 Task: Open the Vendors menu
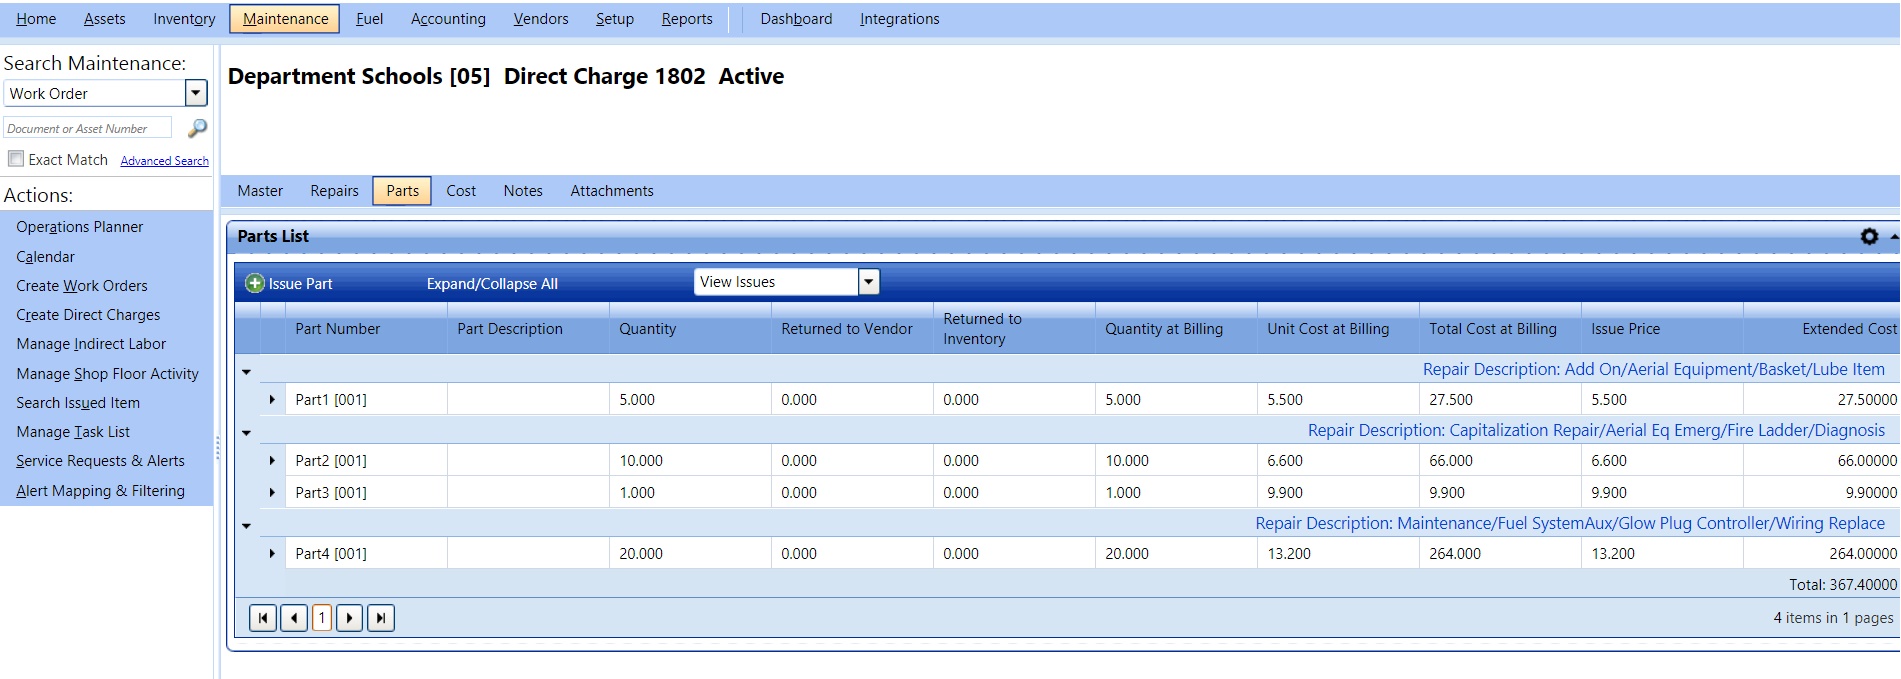click(541, 19)
